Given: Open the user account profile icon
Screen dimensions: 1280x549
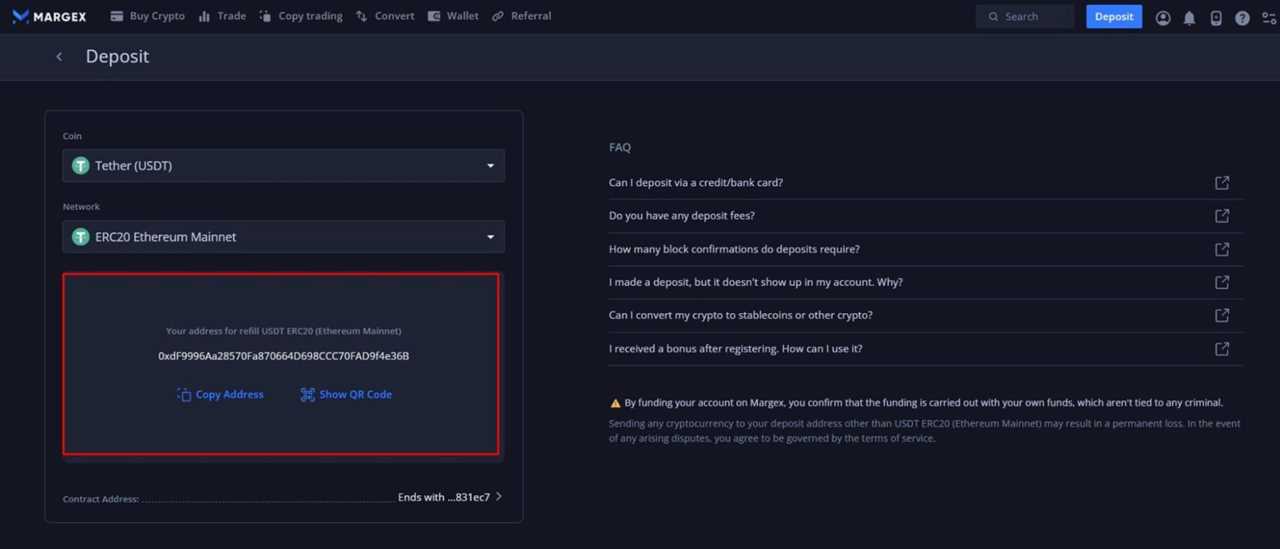Looking at the screenshot, I should 1162,17.
